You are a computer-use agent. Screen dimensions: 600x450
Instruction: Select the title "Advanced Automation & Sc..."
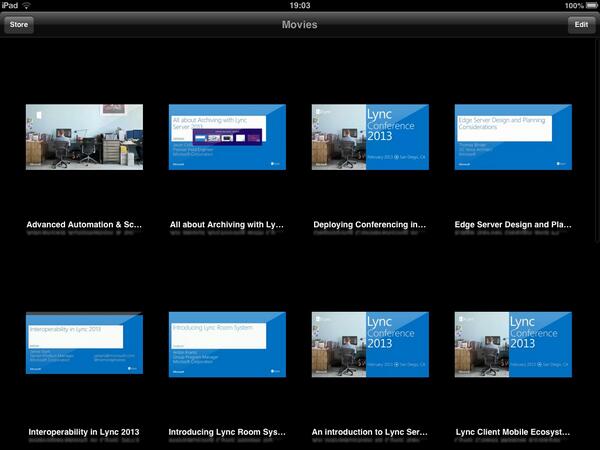point(84,225)
